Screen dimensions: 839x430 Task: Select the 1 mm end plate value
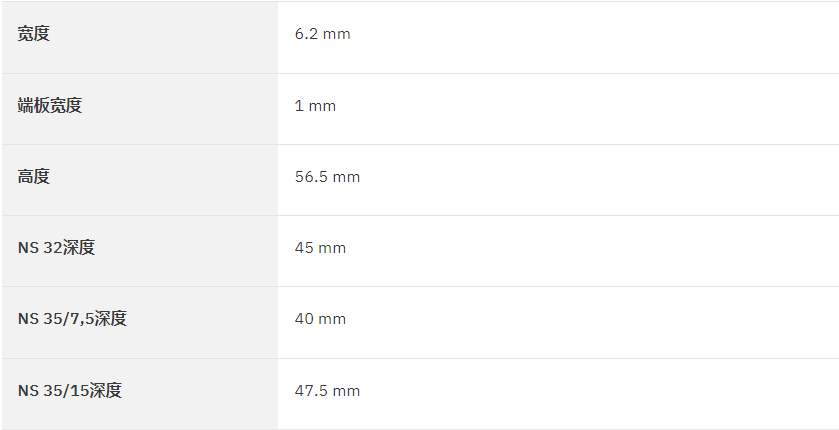point(315,106)
